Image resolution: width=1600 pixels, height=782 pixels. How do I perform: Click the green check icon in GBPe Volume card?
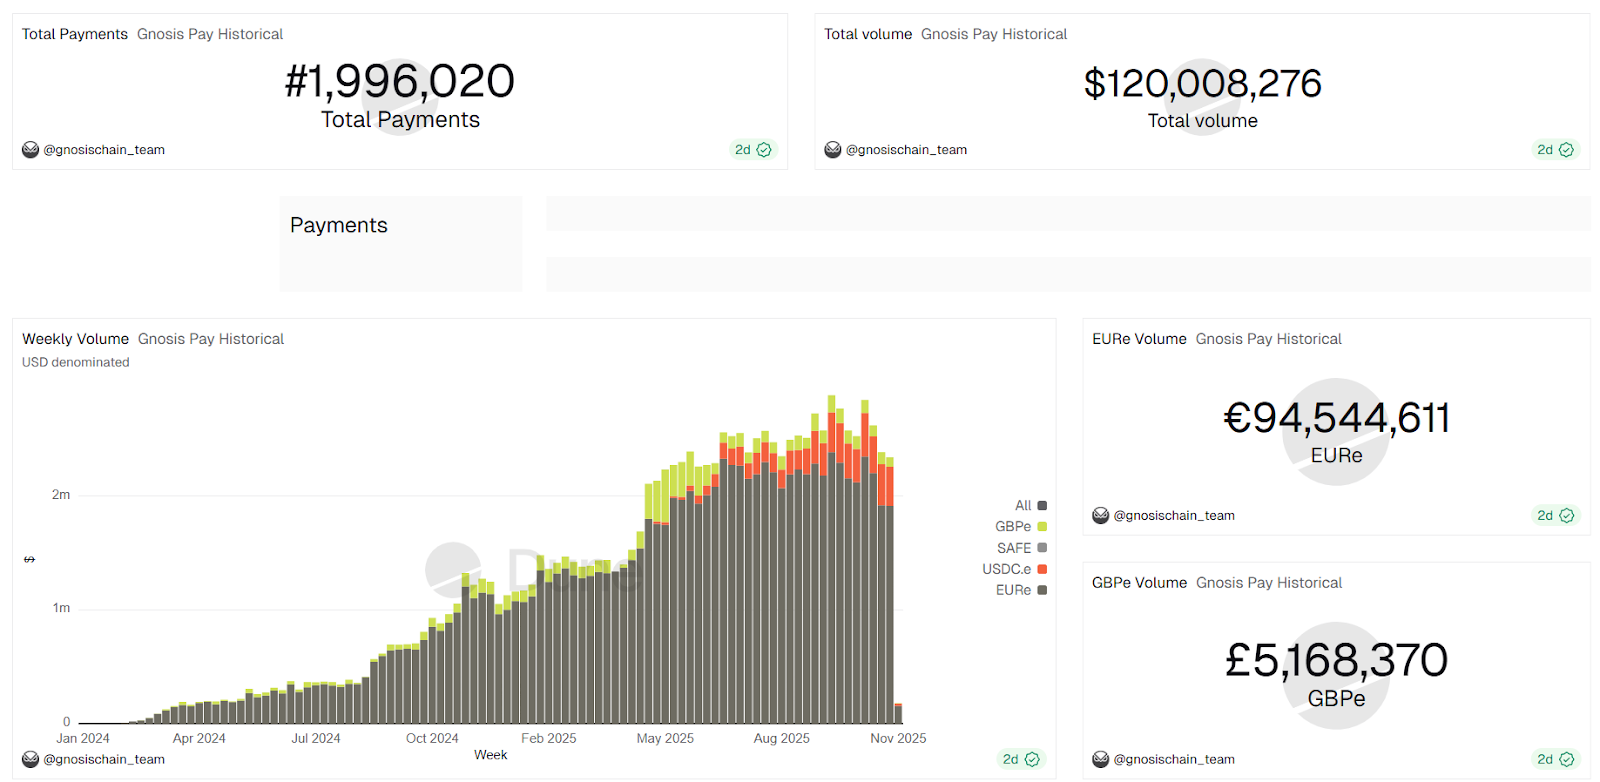pyautogui.click(x=1566, y=759)
